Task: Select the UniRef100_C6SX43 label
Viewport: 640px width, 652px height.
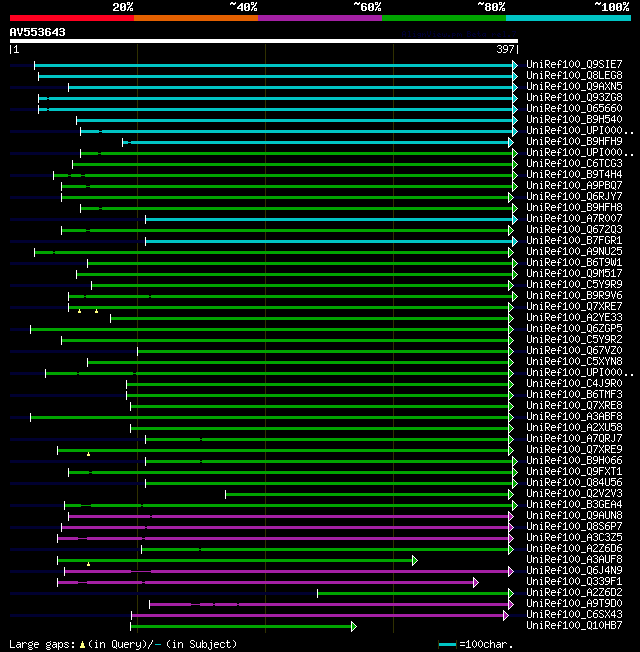Action: click(x=574, y=615)
